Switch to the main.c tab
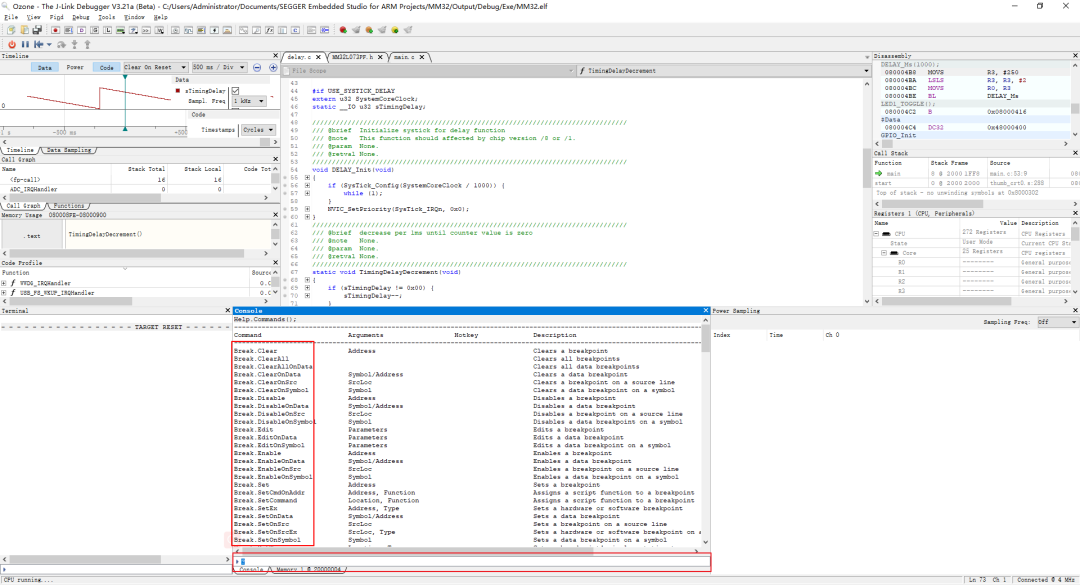The width and height of the screenshot is (1080, 585). tap(404, 57)
